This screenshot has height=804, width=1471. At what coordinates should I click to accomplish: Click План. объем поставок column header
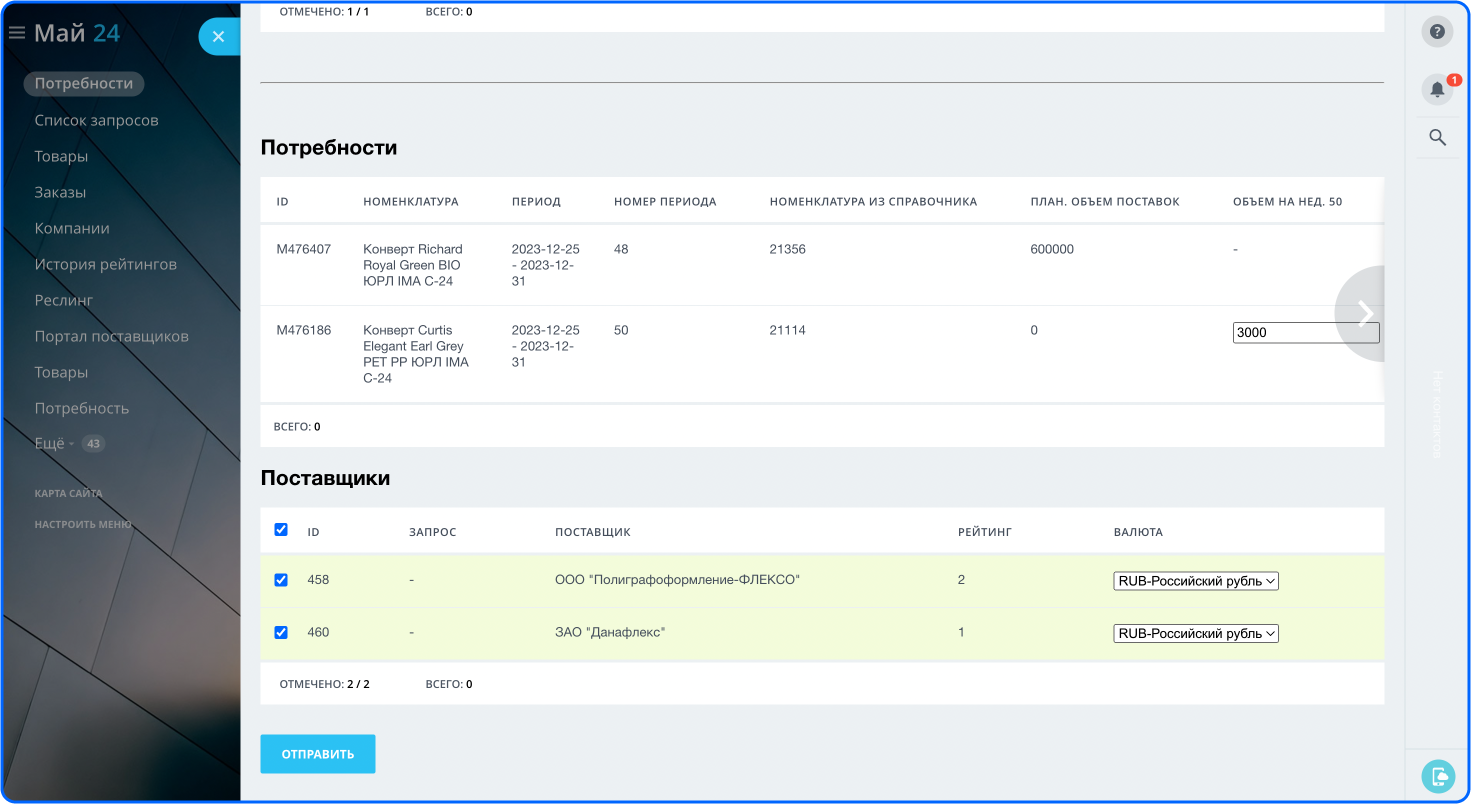[x=1105, y=202]
